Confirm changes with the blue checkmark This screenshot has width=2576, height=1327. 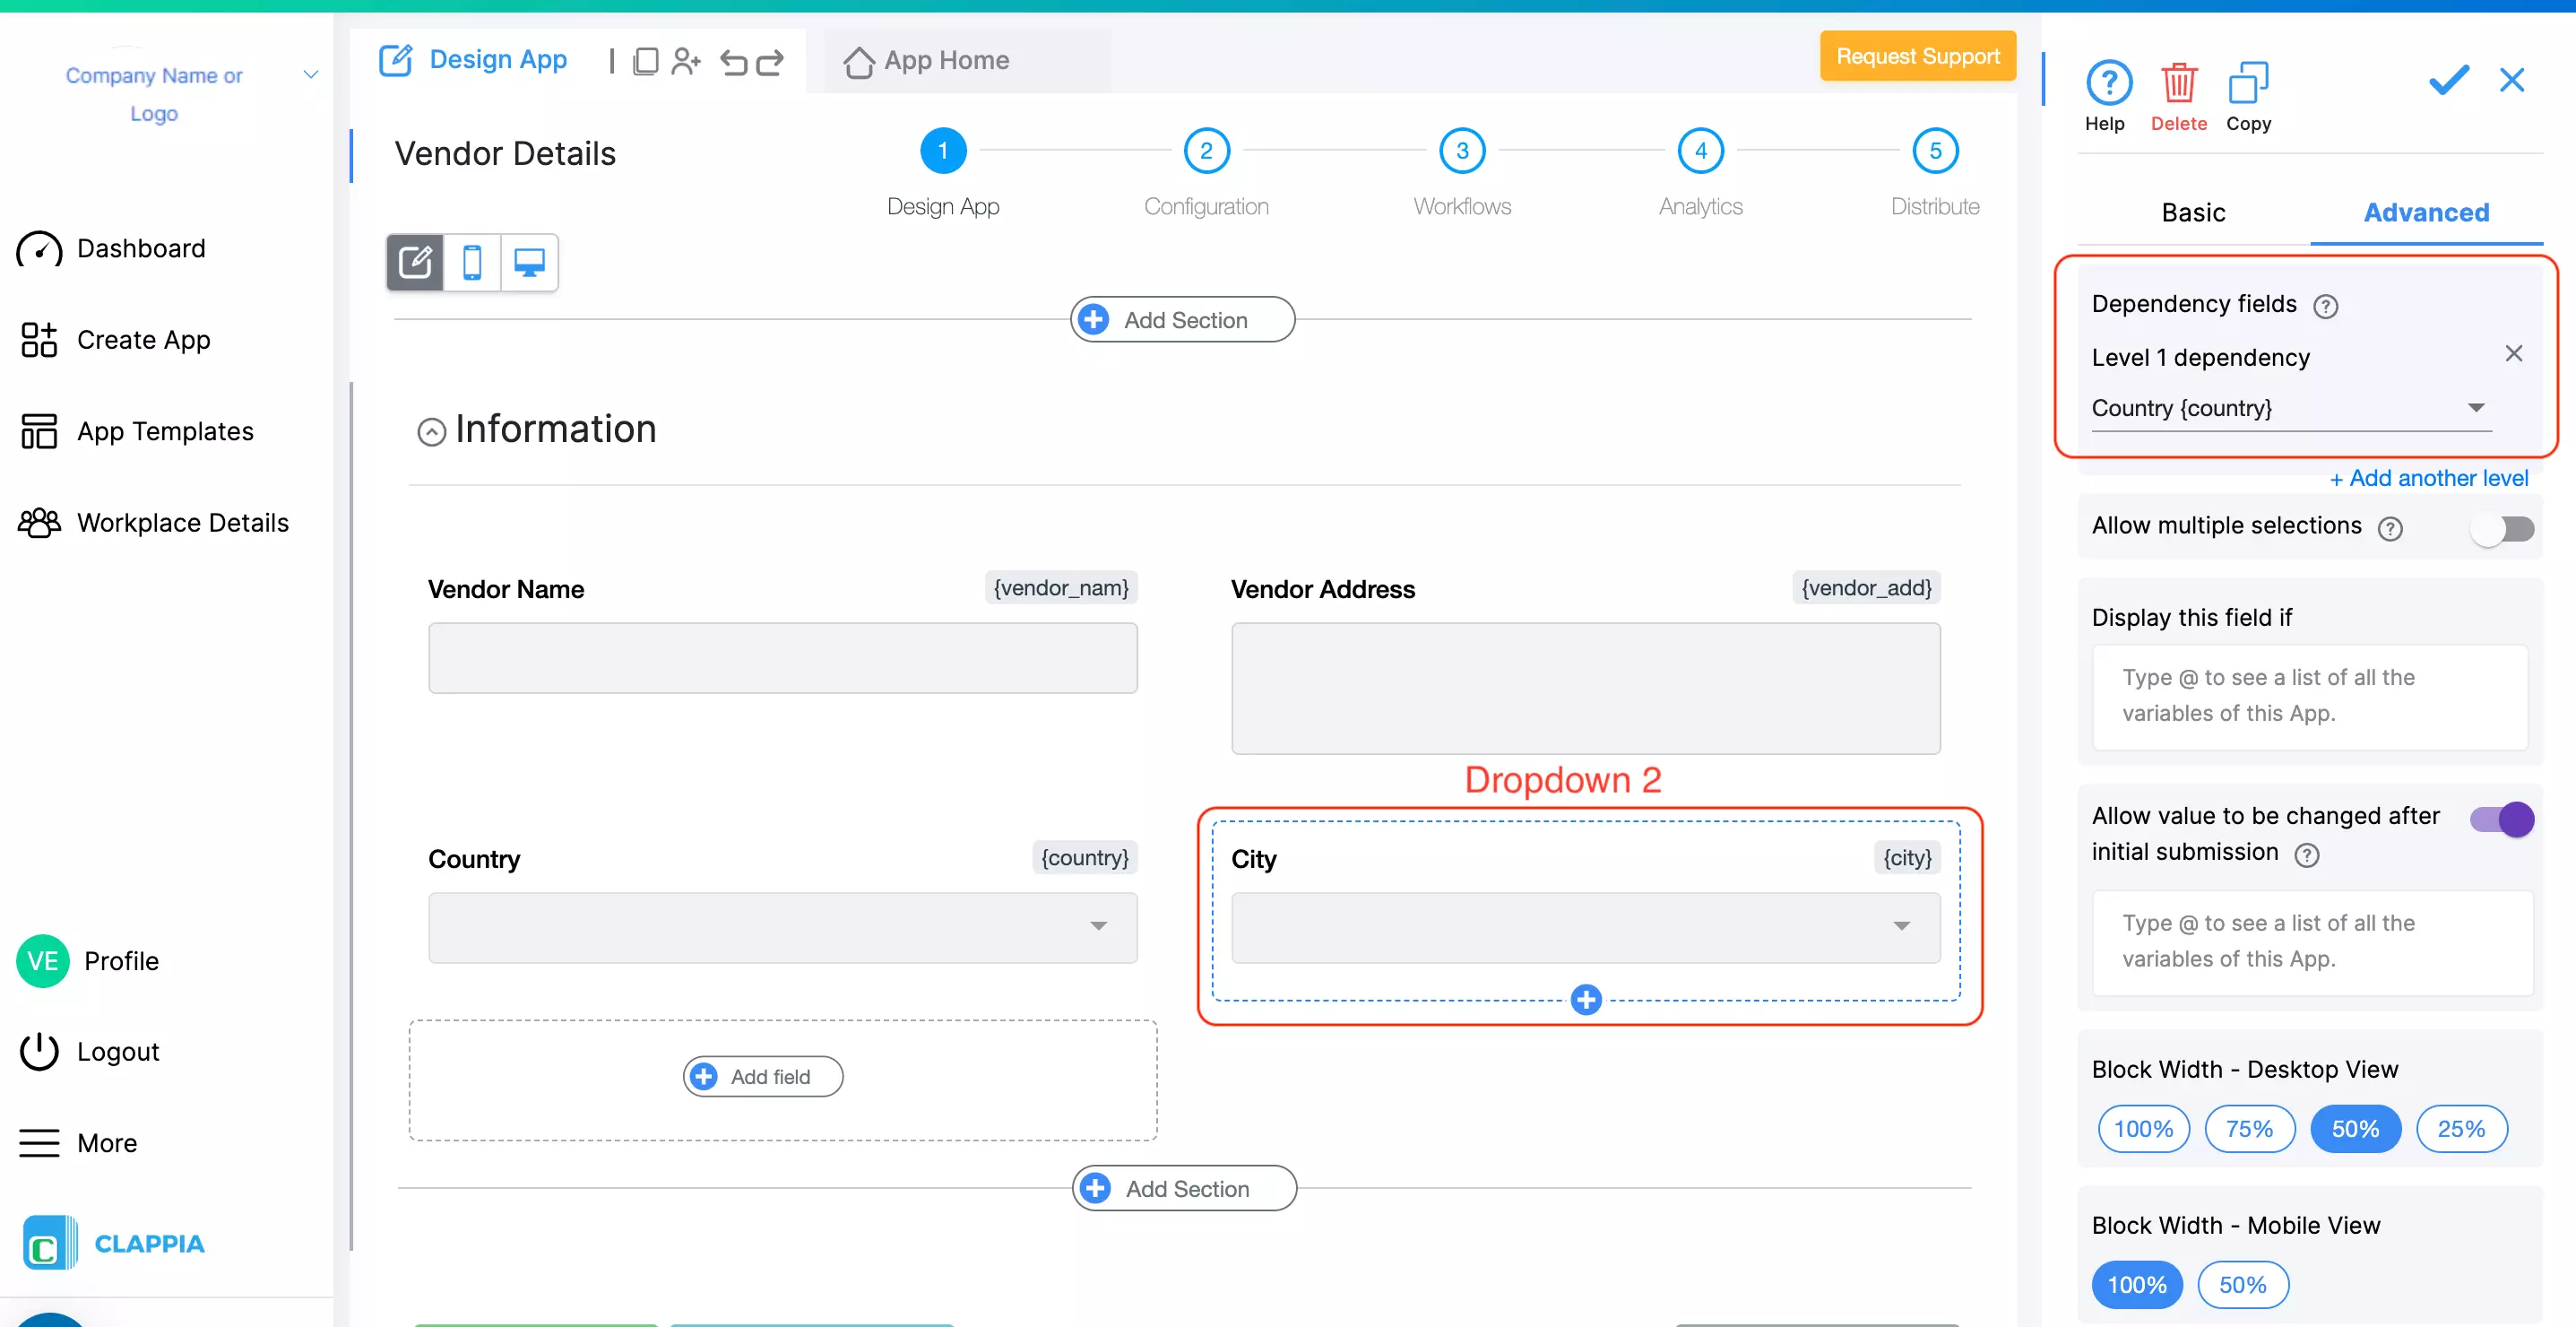click(x=2448, y=80)
